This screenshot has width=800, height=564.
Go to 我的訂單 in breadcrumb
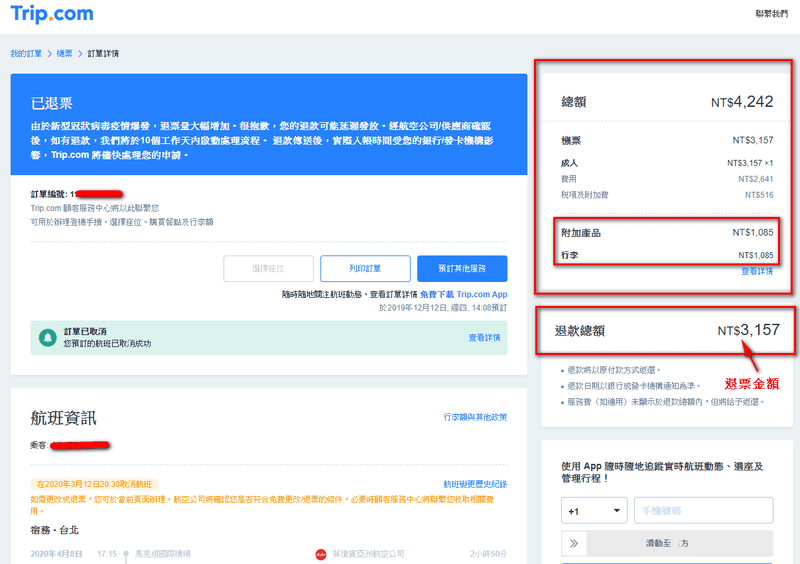(27, 53)
